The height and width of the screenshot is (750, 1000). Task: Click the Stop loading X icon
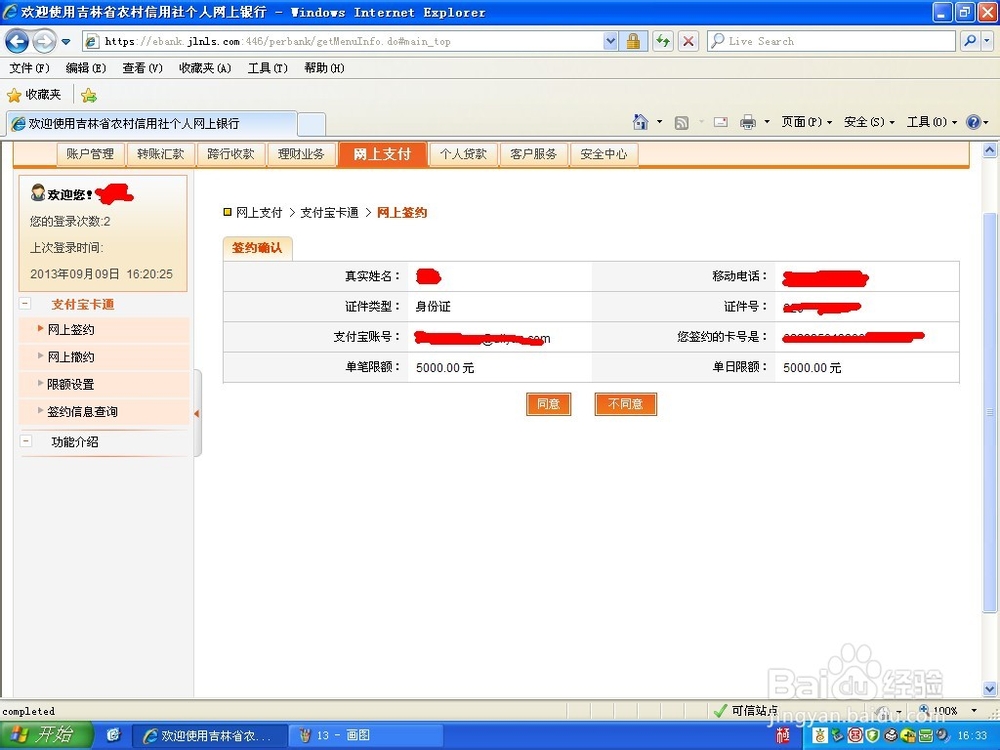[x=688, y=41]
